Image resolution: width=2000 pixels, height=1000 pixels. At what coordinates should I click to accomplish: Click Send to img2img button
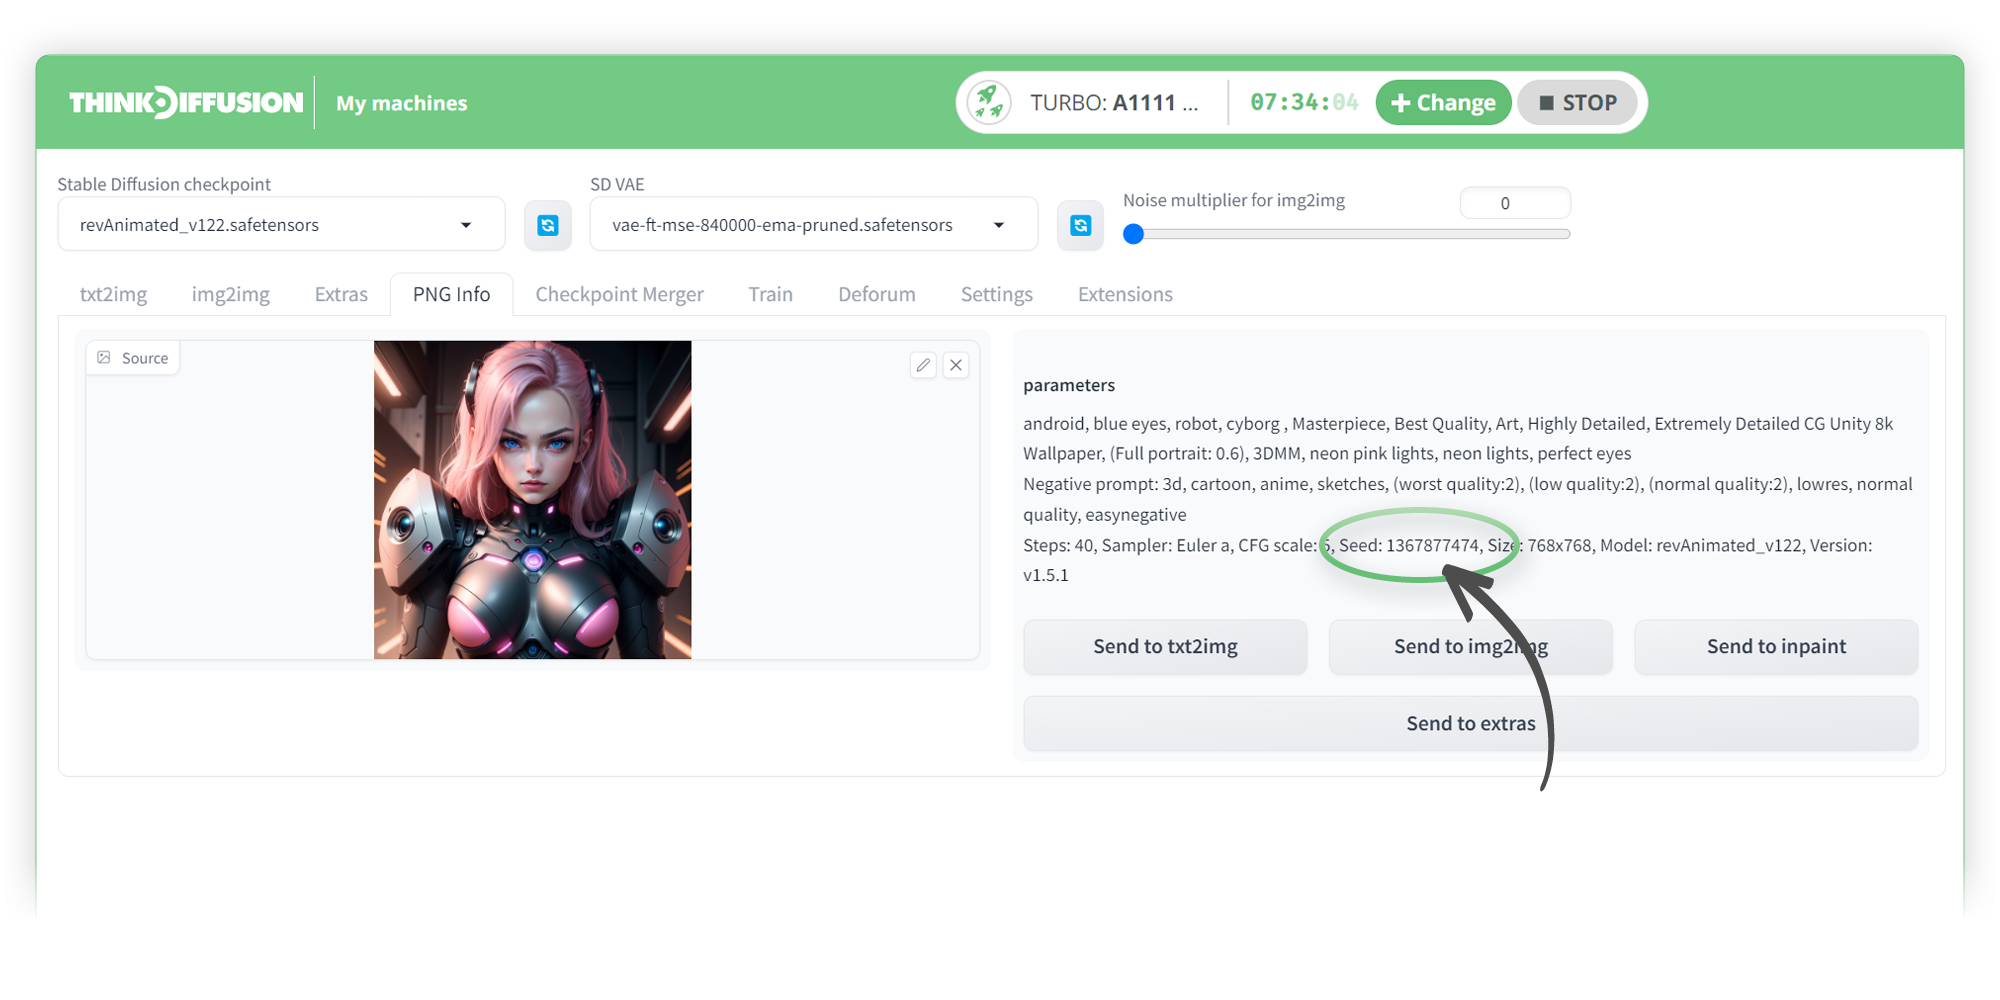[x=1470, y=646]
